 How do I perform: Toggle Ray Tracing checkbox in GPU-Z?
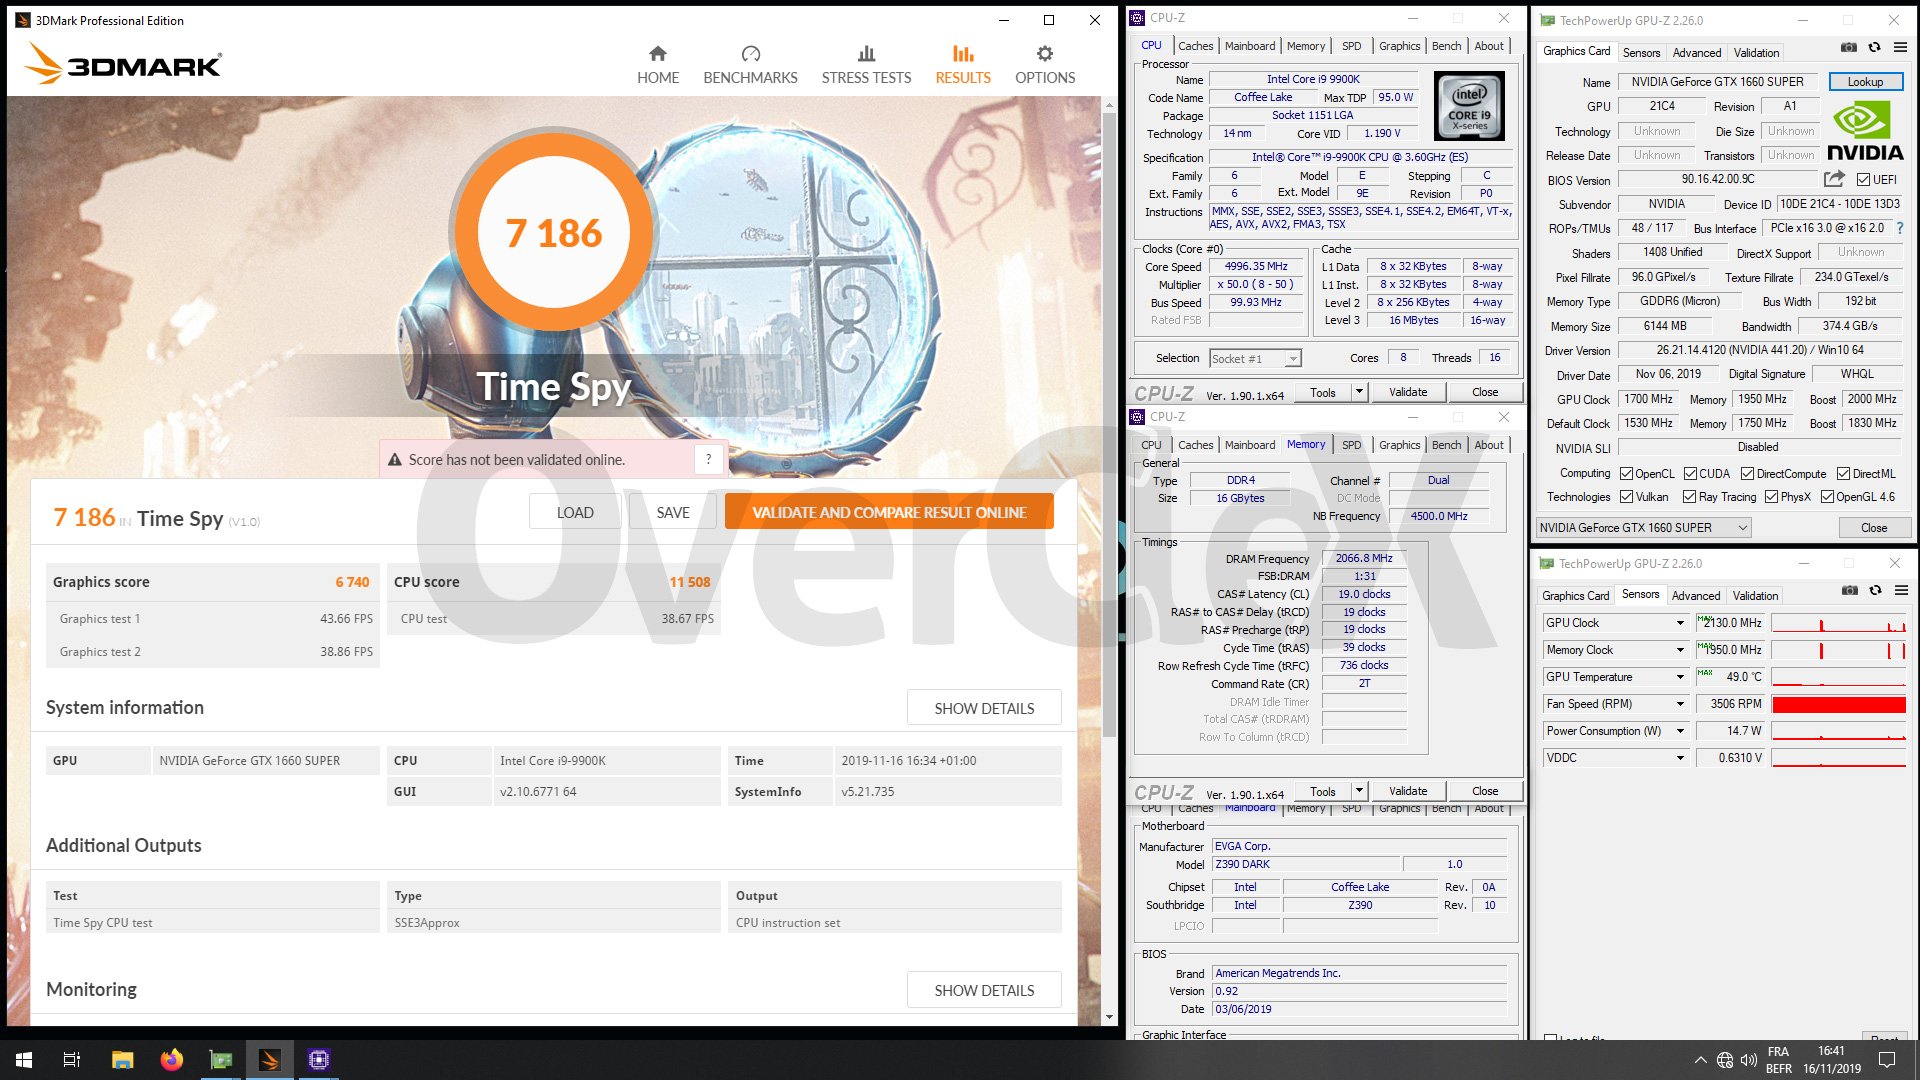[1690, 497]
